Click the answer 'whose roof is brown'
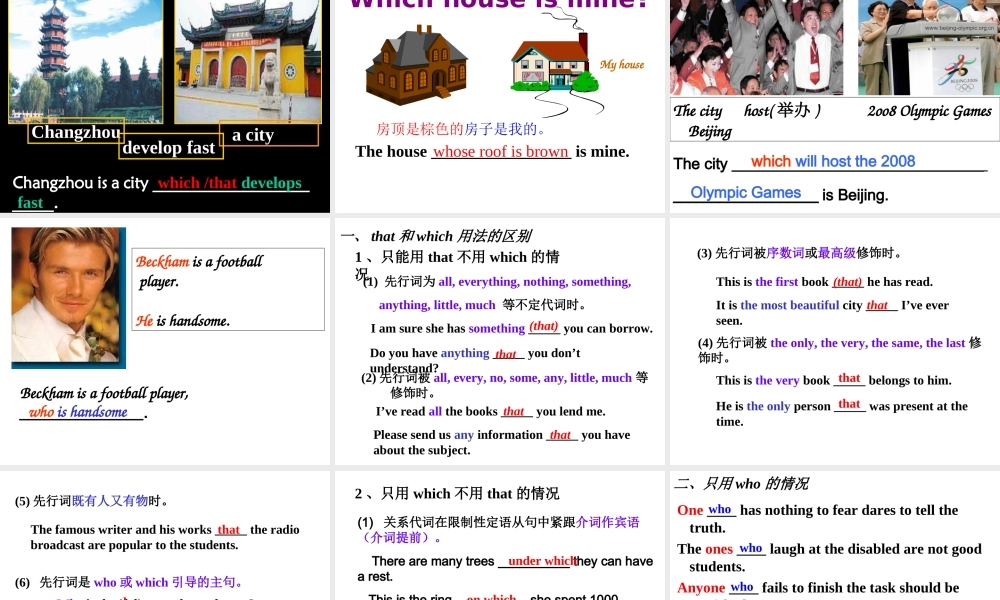The width and height of the screenshot is (1000, 600). 501,152
